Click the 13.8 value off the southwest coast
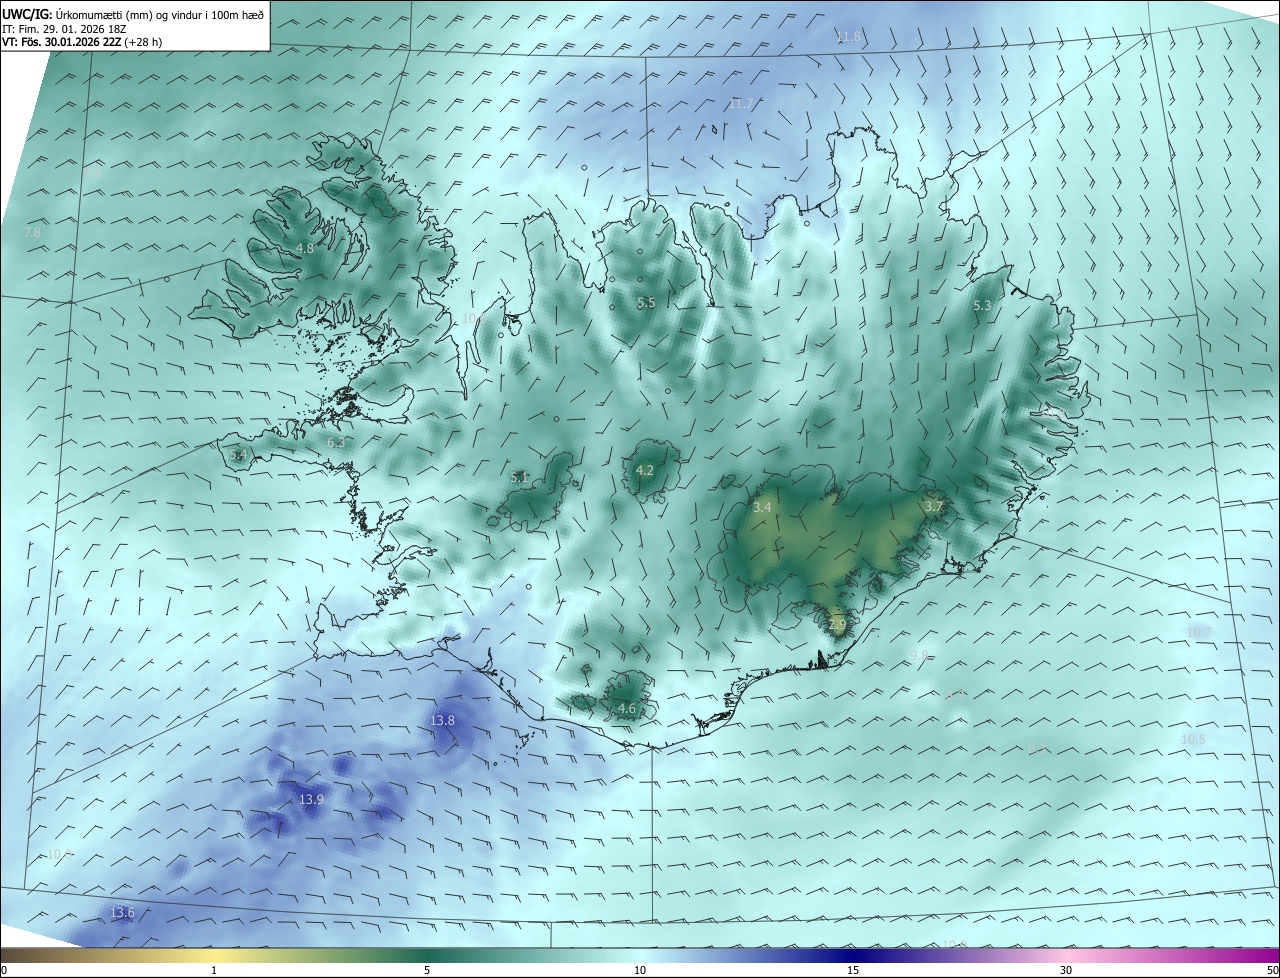Screen dimensions: 1280x978 click(x=442, y=720)
